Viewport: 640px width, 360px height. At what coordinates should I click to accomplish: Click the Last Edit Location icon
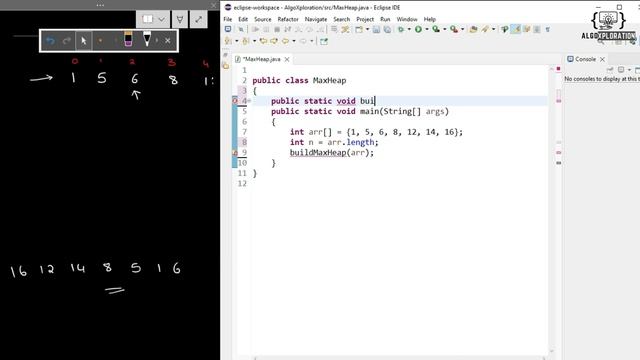(x=263, y=41)
